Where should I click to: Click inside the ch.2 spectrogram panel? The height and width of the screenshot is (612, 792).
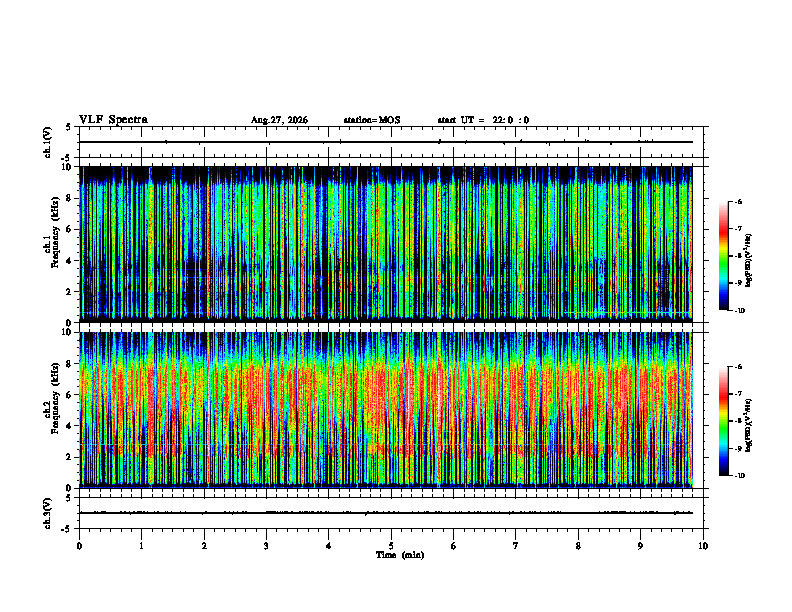(x=386, y=410)
